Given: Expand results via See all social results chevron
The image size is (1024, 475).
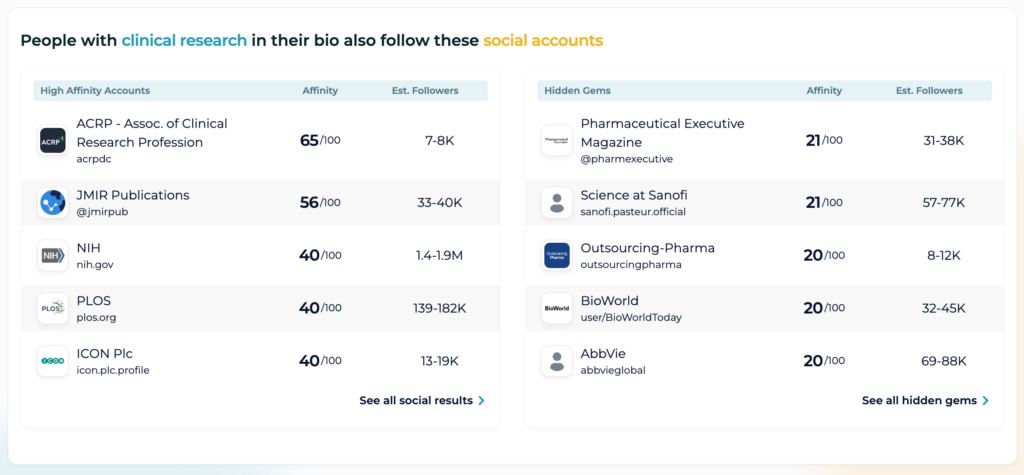Looking at the screenshot, I should click(481, 401).
